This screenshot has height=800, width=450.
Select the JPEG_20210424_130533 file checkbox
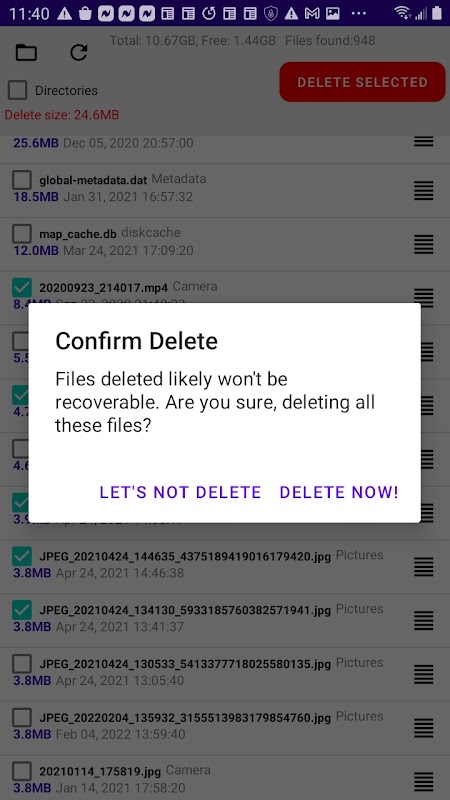click(22, 664)
